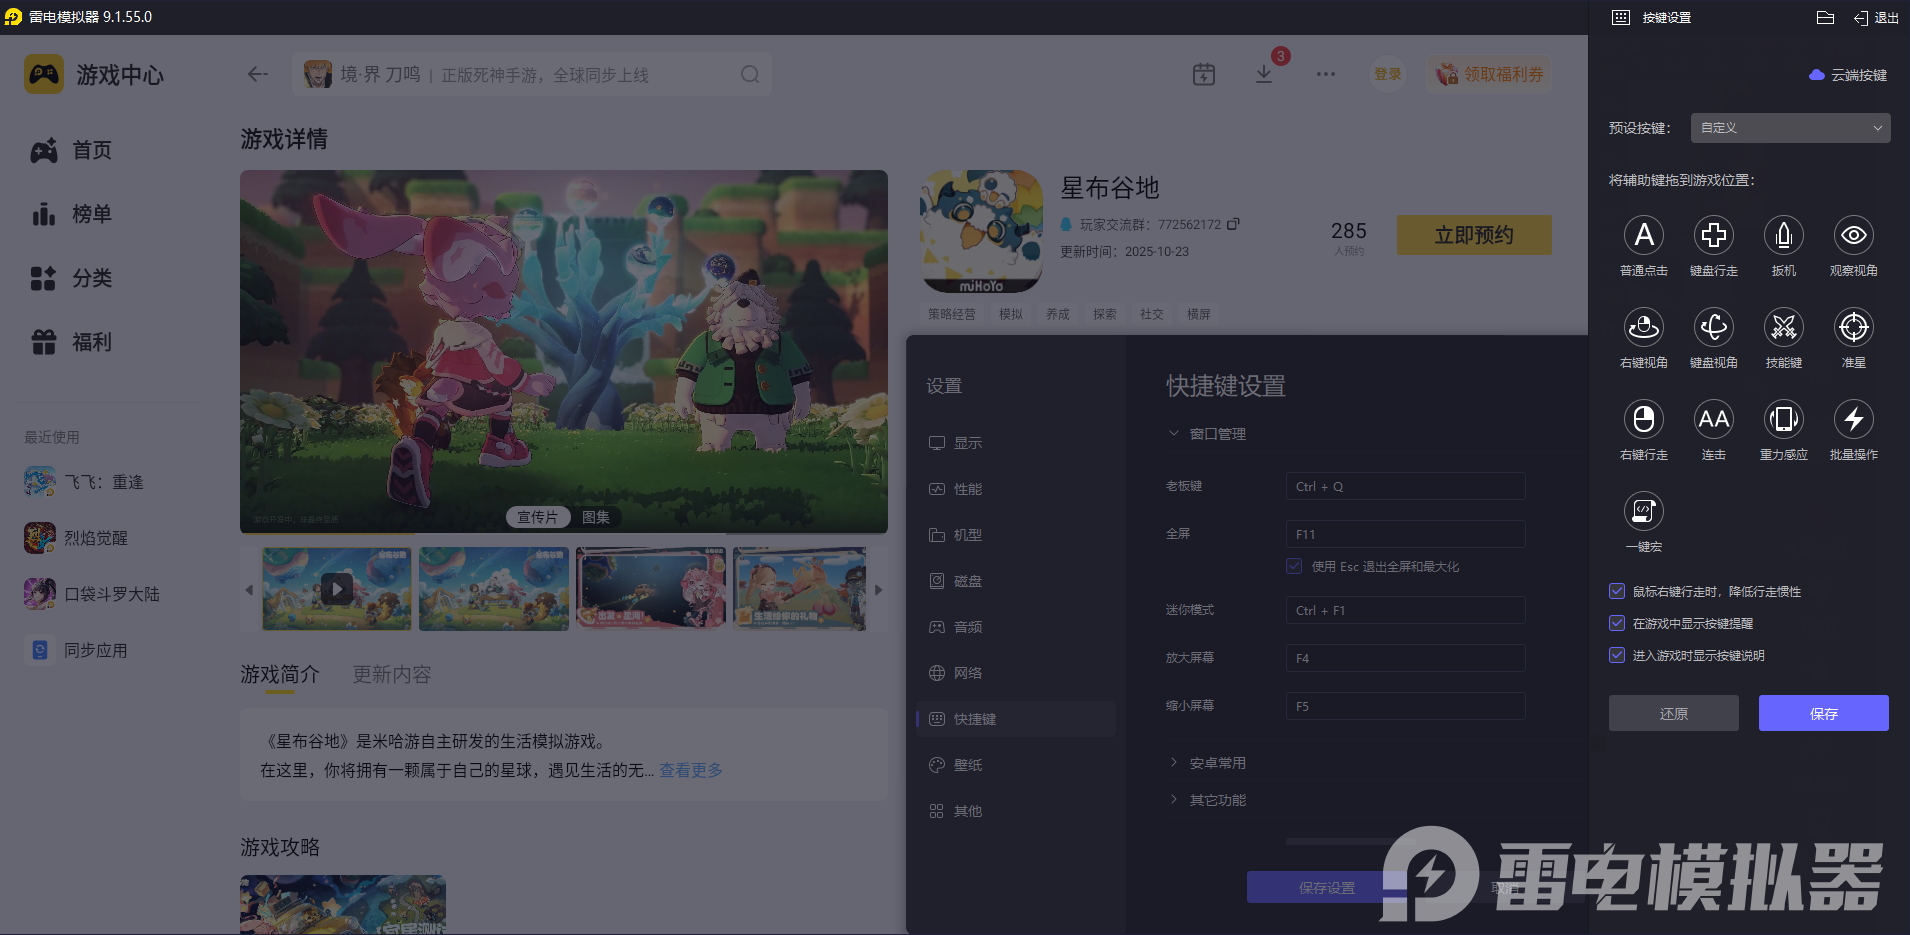Select the 重力感应 gravity sensor icon
Screen dimensions: 1910x935
pyautogui.click(x=1783, y=420)
